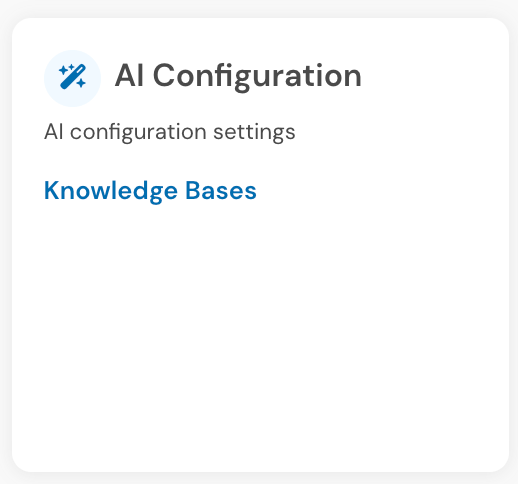Click the AI Configuration card's circular wand icon

click(x=72, y=78)
